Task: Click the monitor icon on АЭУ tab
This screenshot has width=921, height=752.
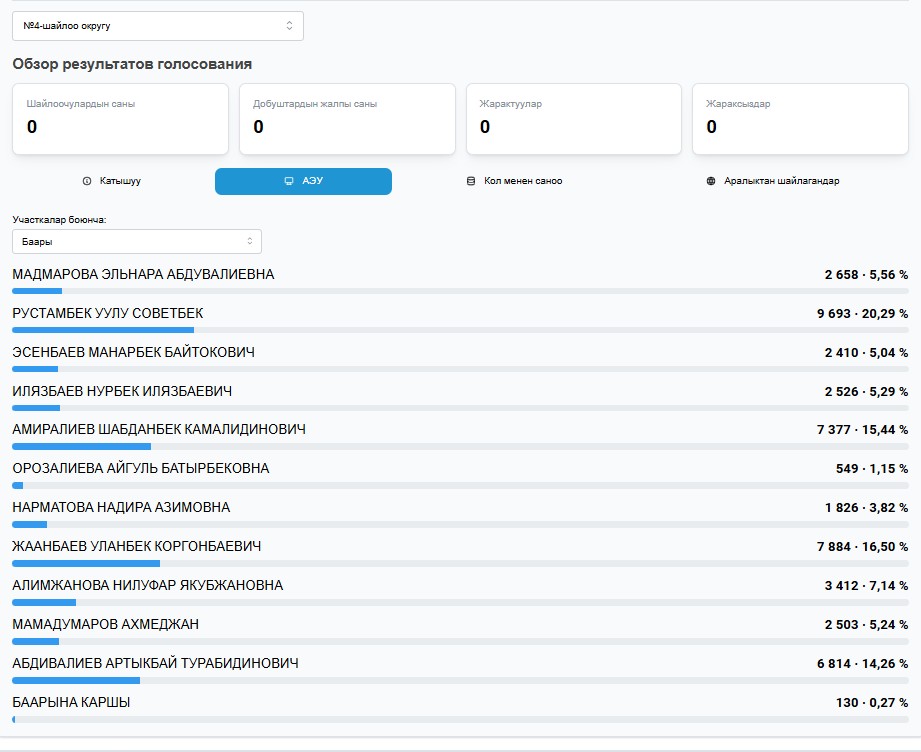Action: (x=289, y=181)
